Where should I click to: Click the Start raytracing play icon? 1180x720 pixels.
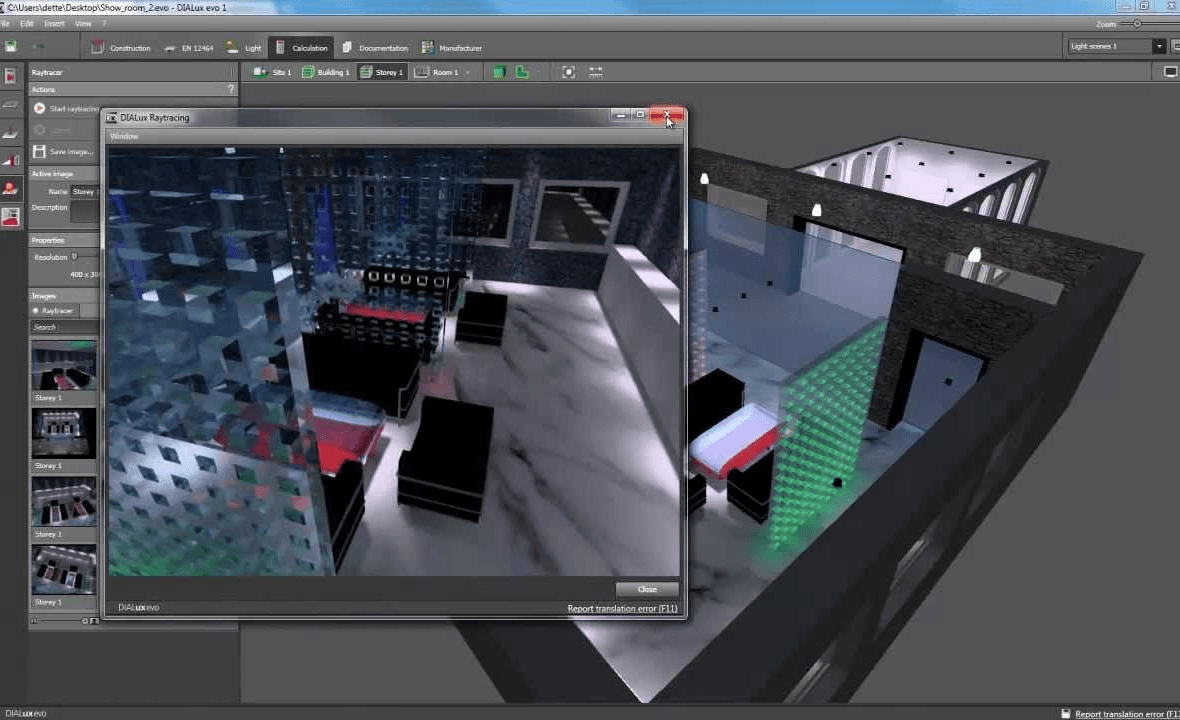[x=39, y=108]
